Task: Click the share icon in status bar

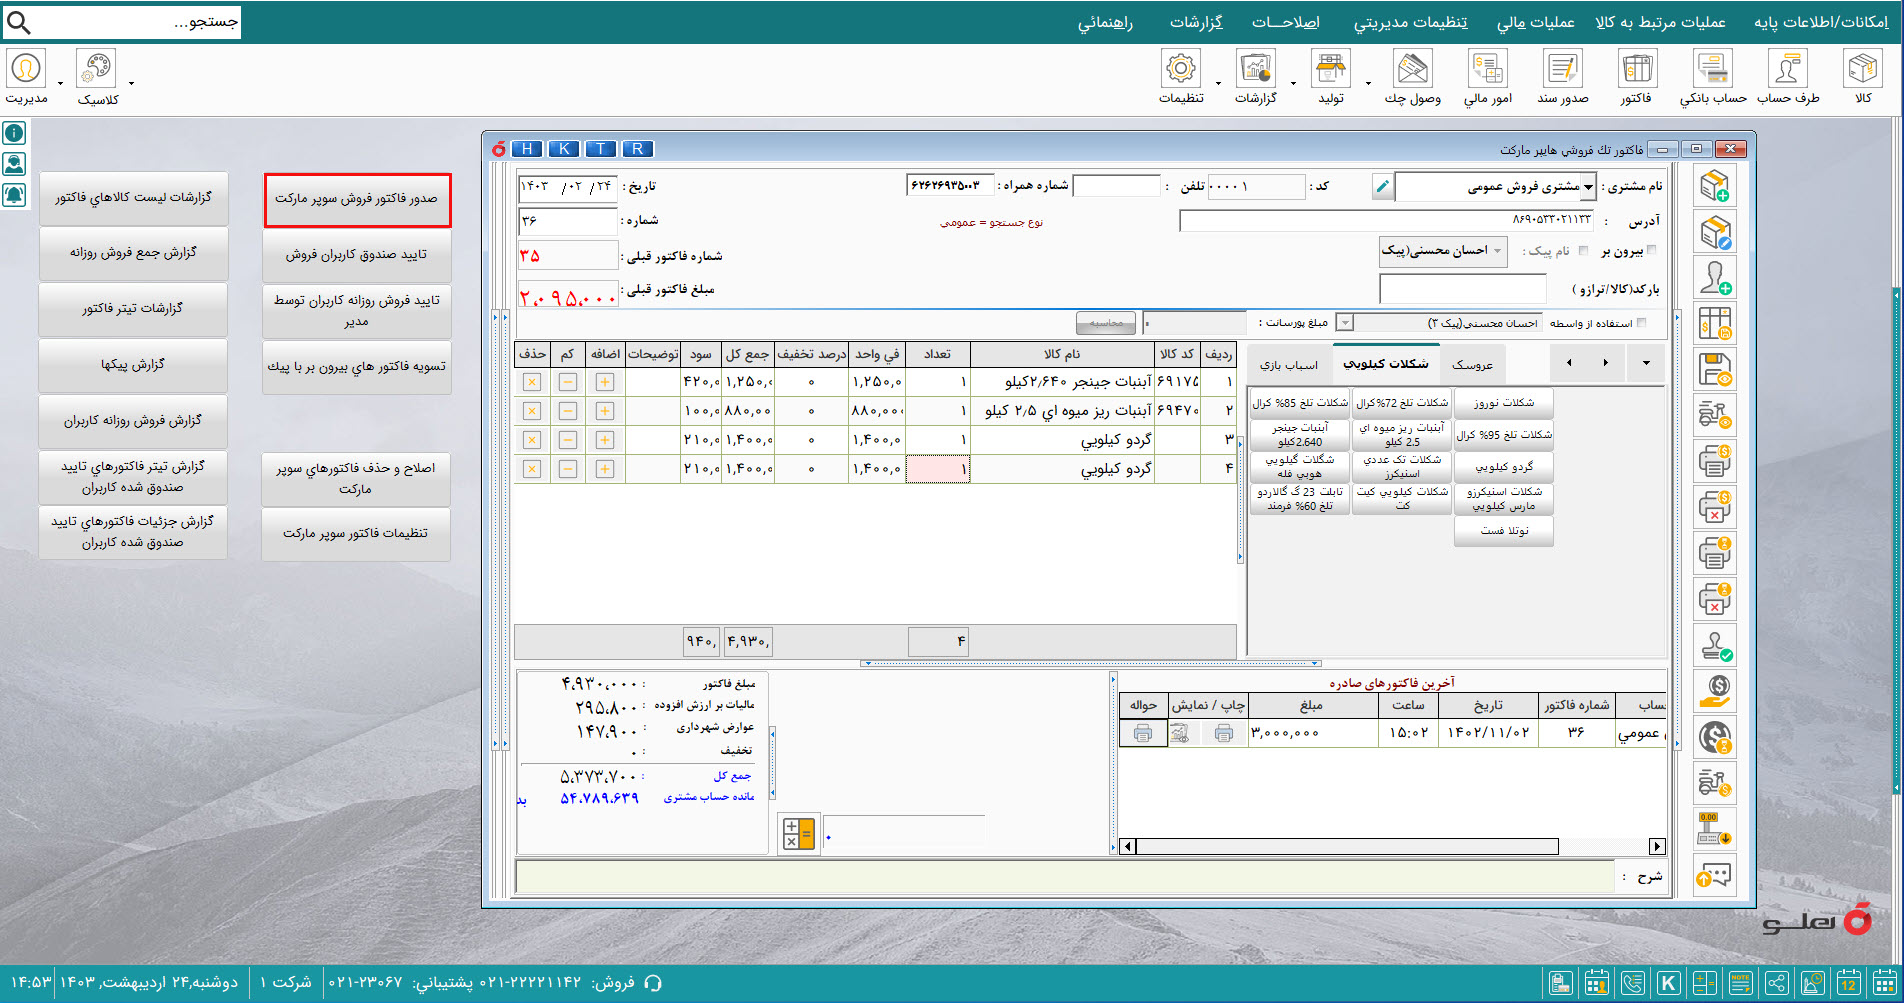Action: pos(1777,983)
